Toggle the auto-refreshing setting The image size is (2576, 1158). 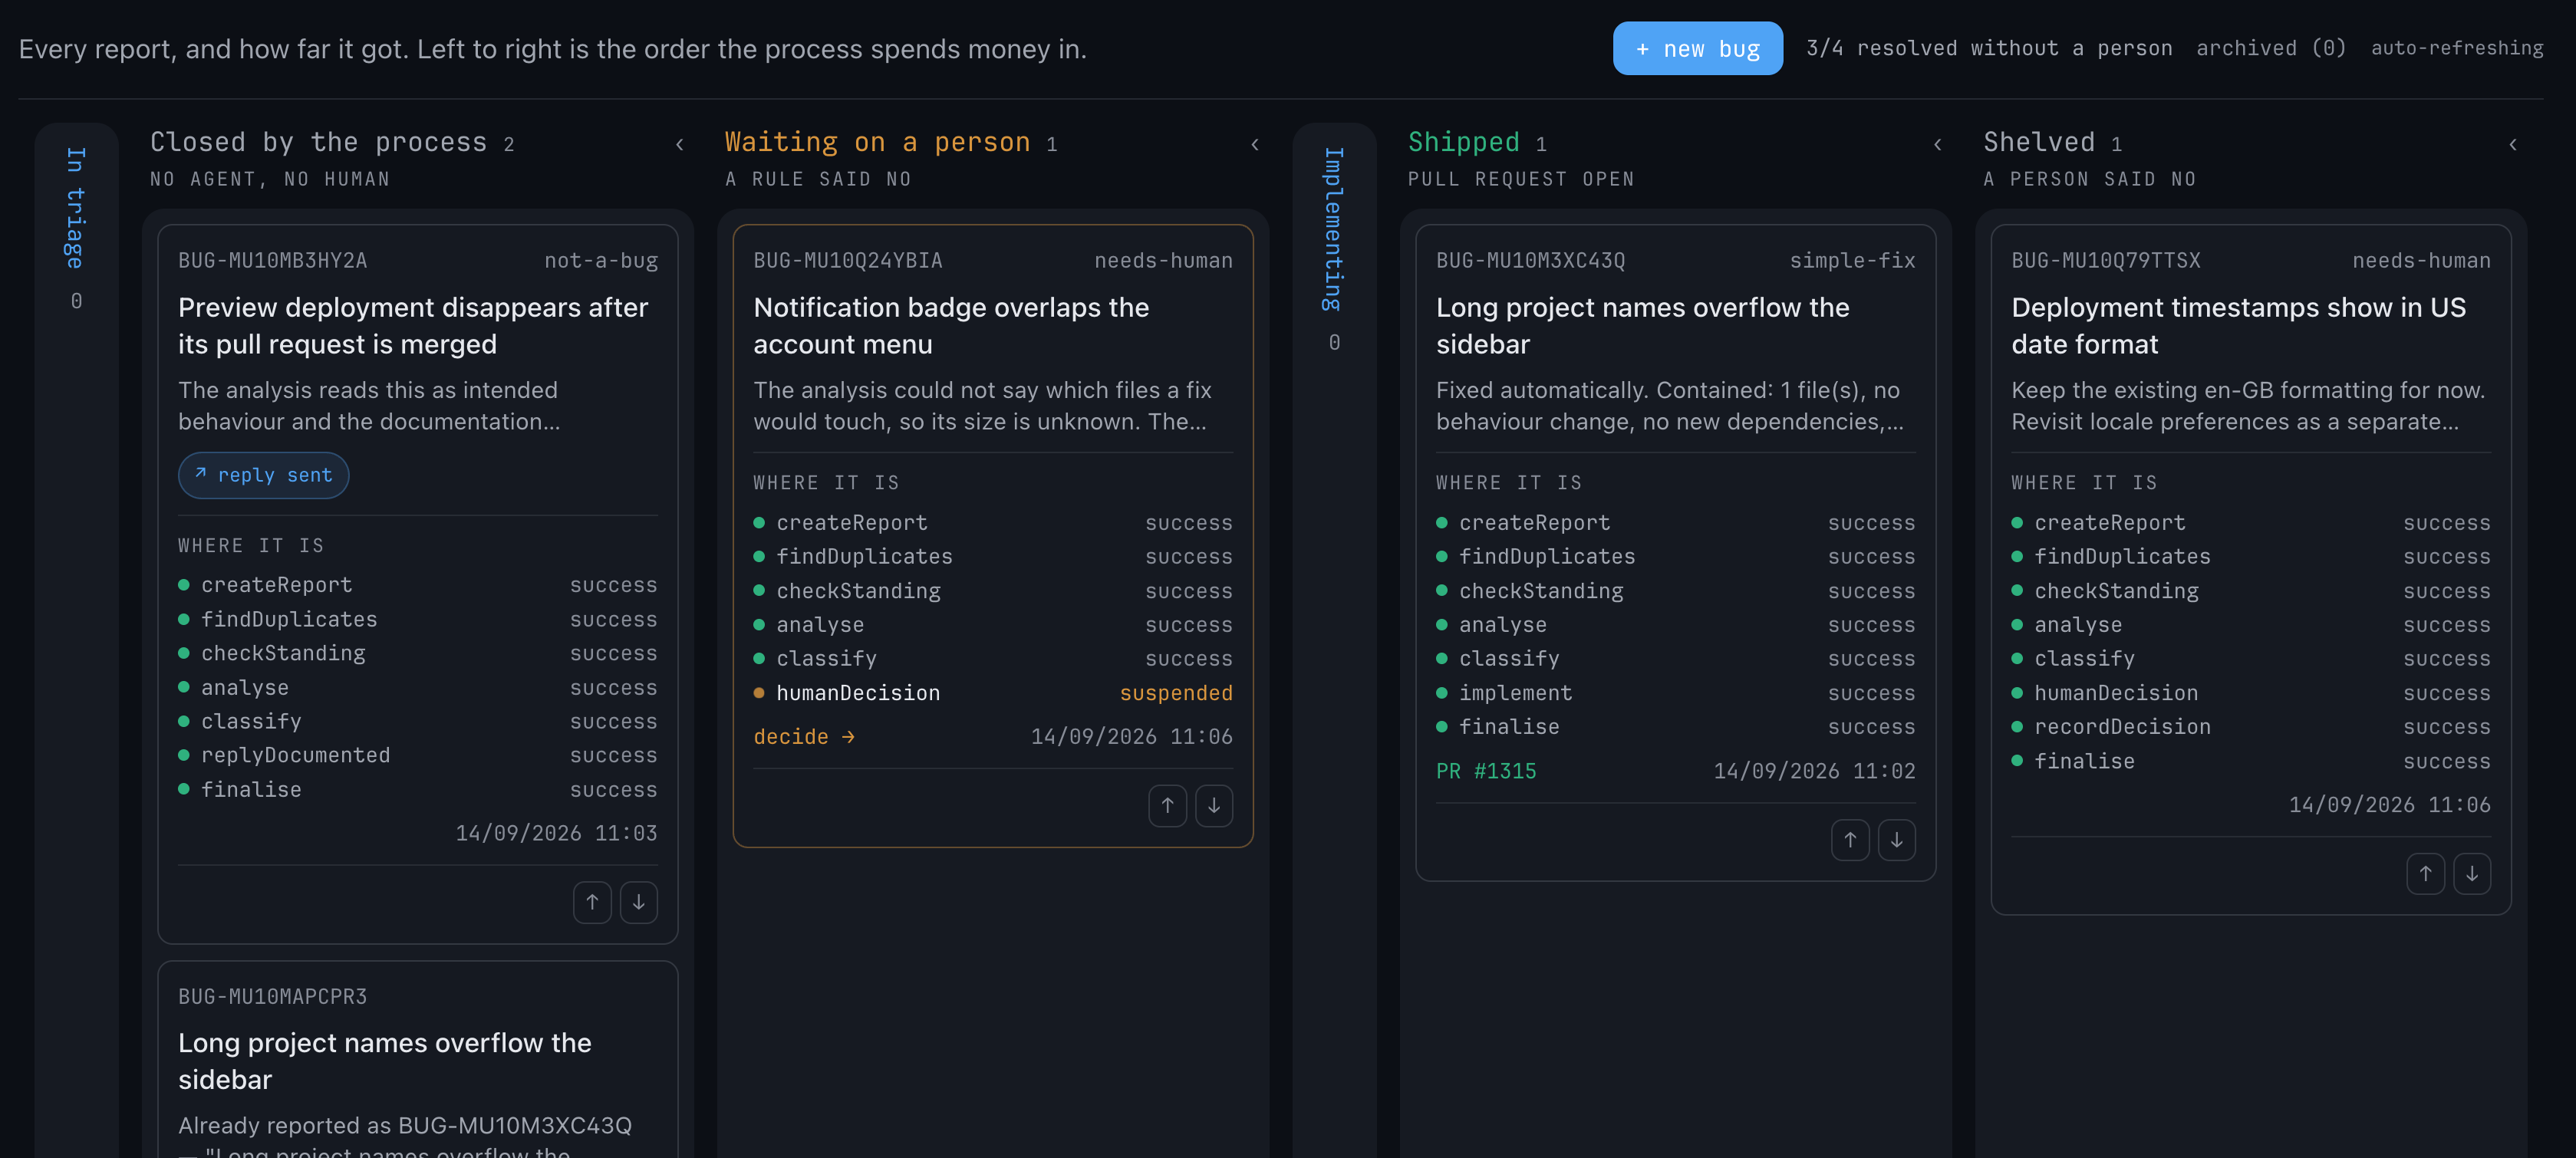tap(2456, 48)
